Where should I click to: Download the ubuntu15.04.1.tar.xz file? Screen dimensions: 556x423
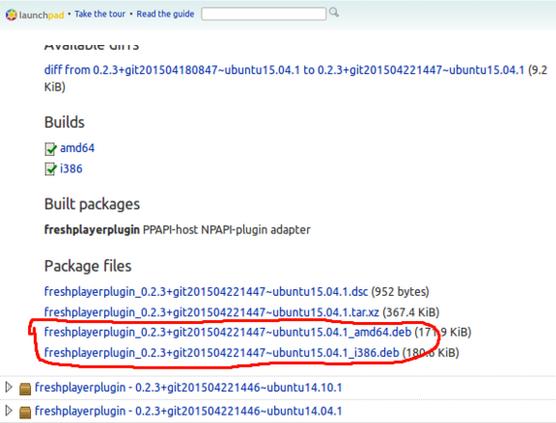pyautogui.click(x=212, y=312)
